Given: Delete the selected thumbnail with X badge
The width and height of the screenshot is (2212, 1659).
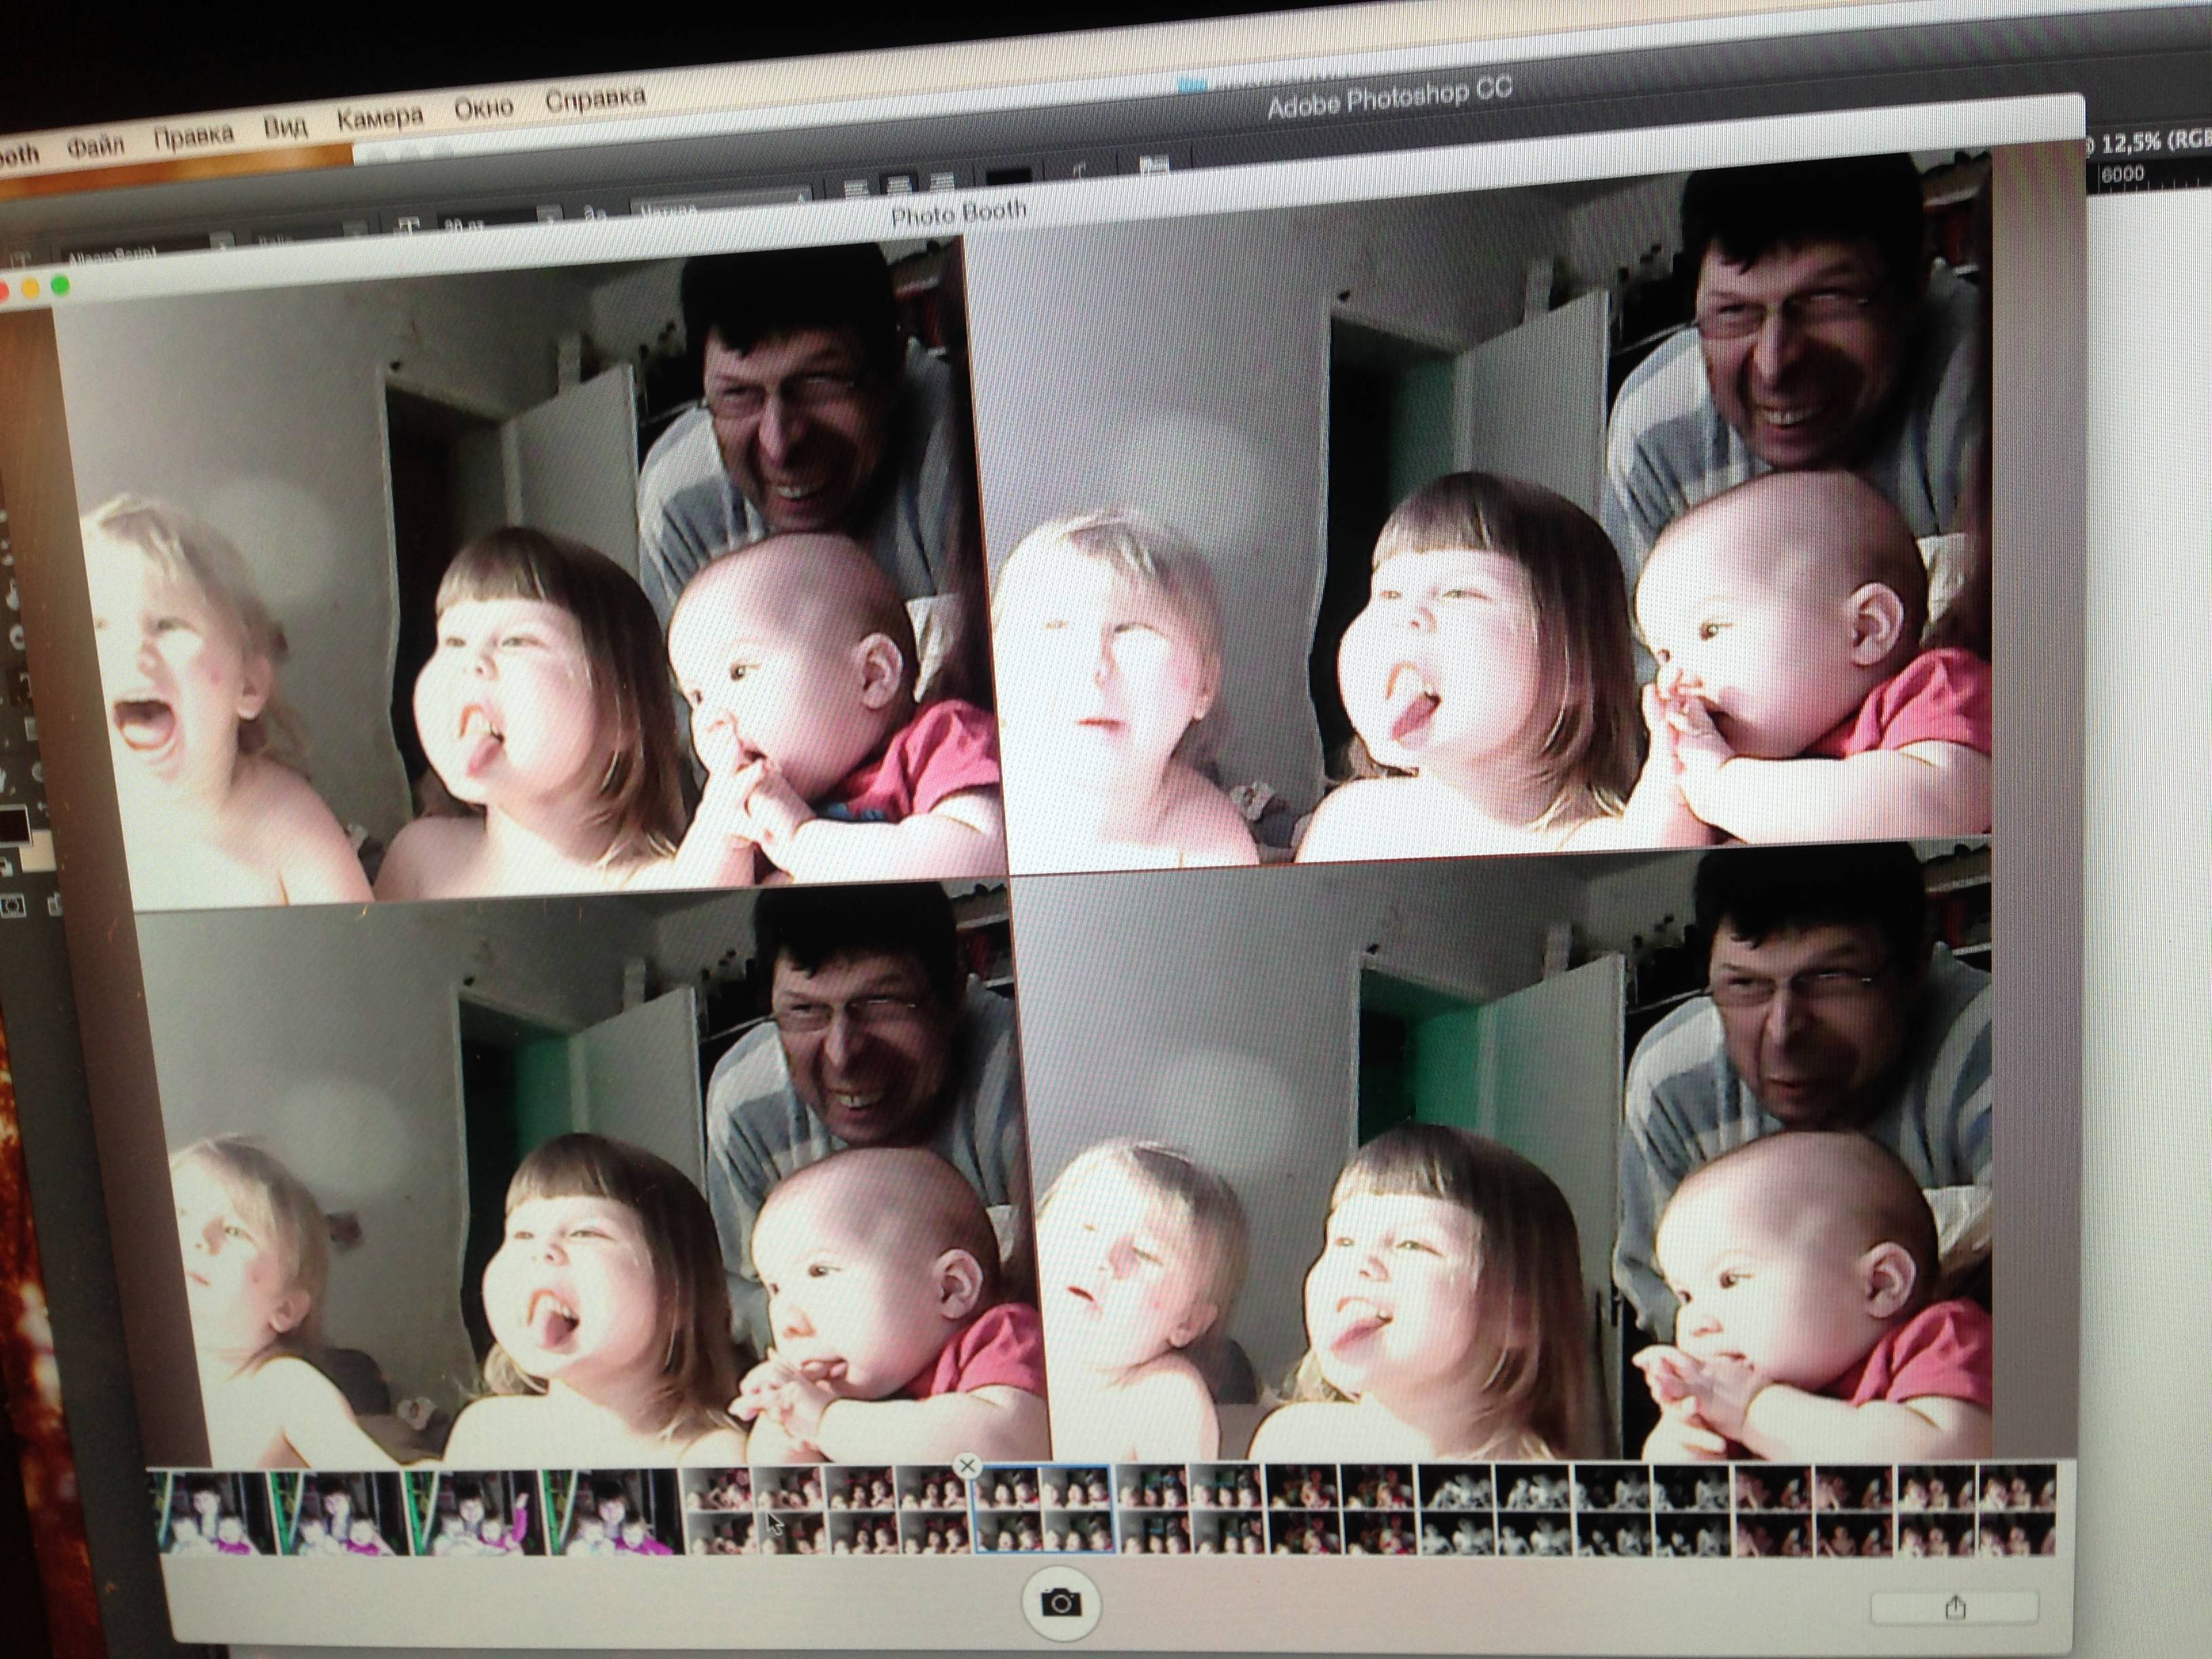Looking at the screenshot, I should coord(966,1467).
